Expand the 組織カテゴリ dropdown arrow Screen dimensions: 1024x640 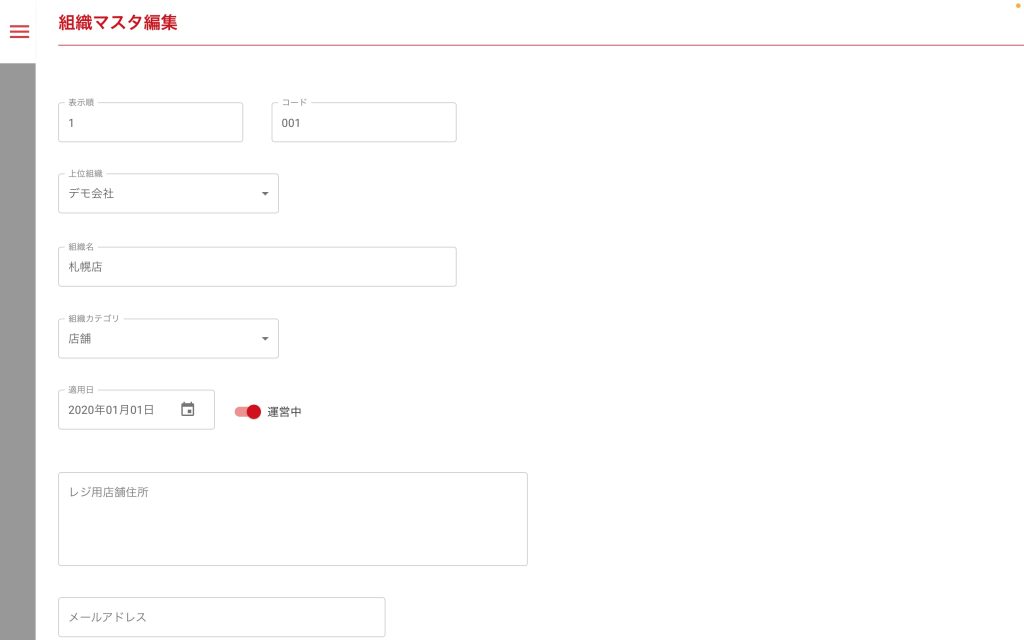265,339
